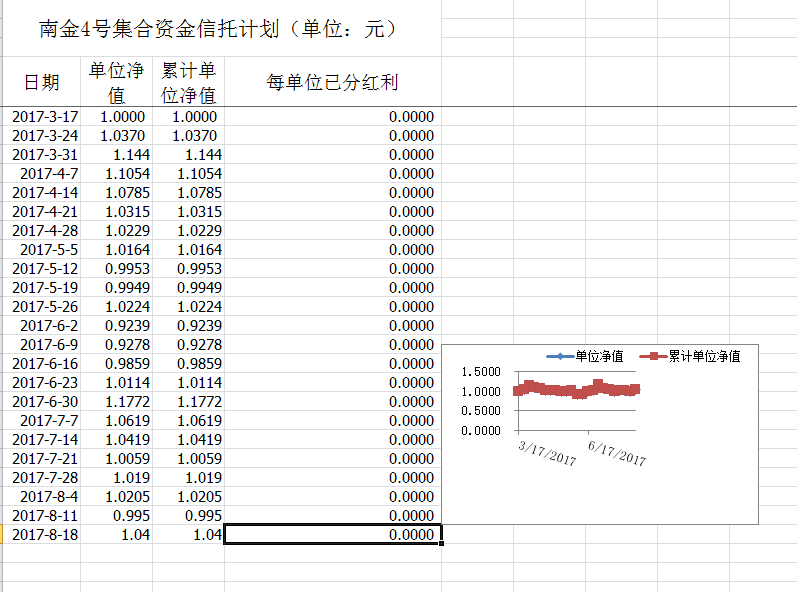Click the date cell 2017-3-17
Image resolution: width=797 pixels, height=592 pixels.
[x=44, y=117]
